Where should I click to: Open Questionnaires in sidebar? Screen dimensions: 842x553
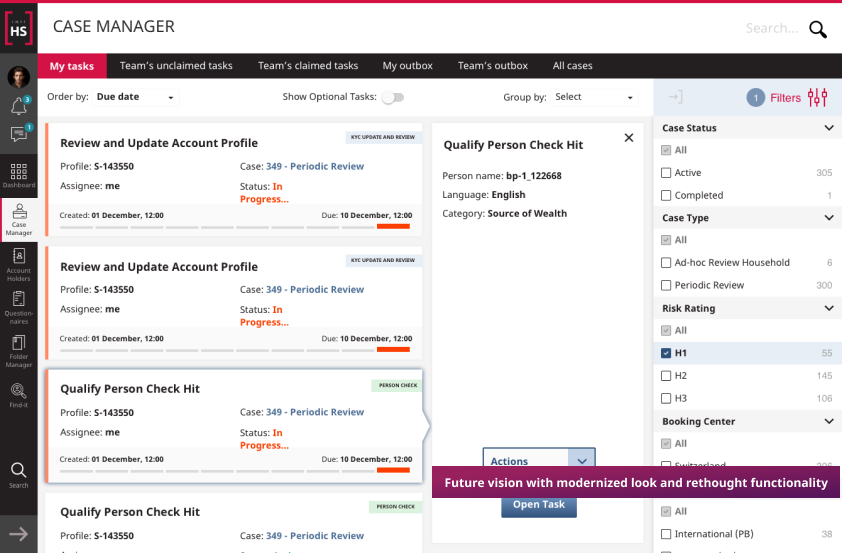click(x=18, y=306)
